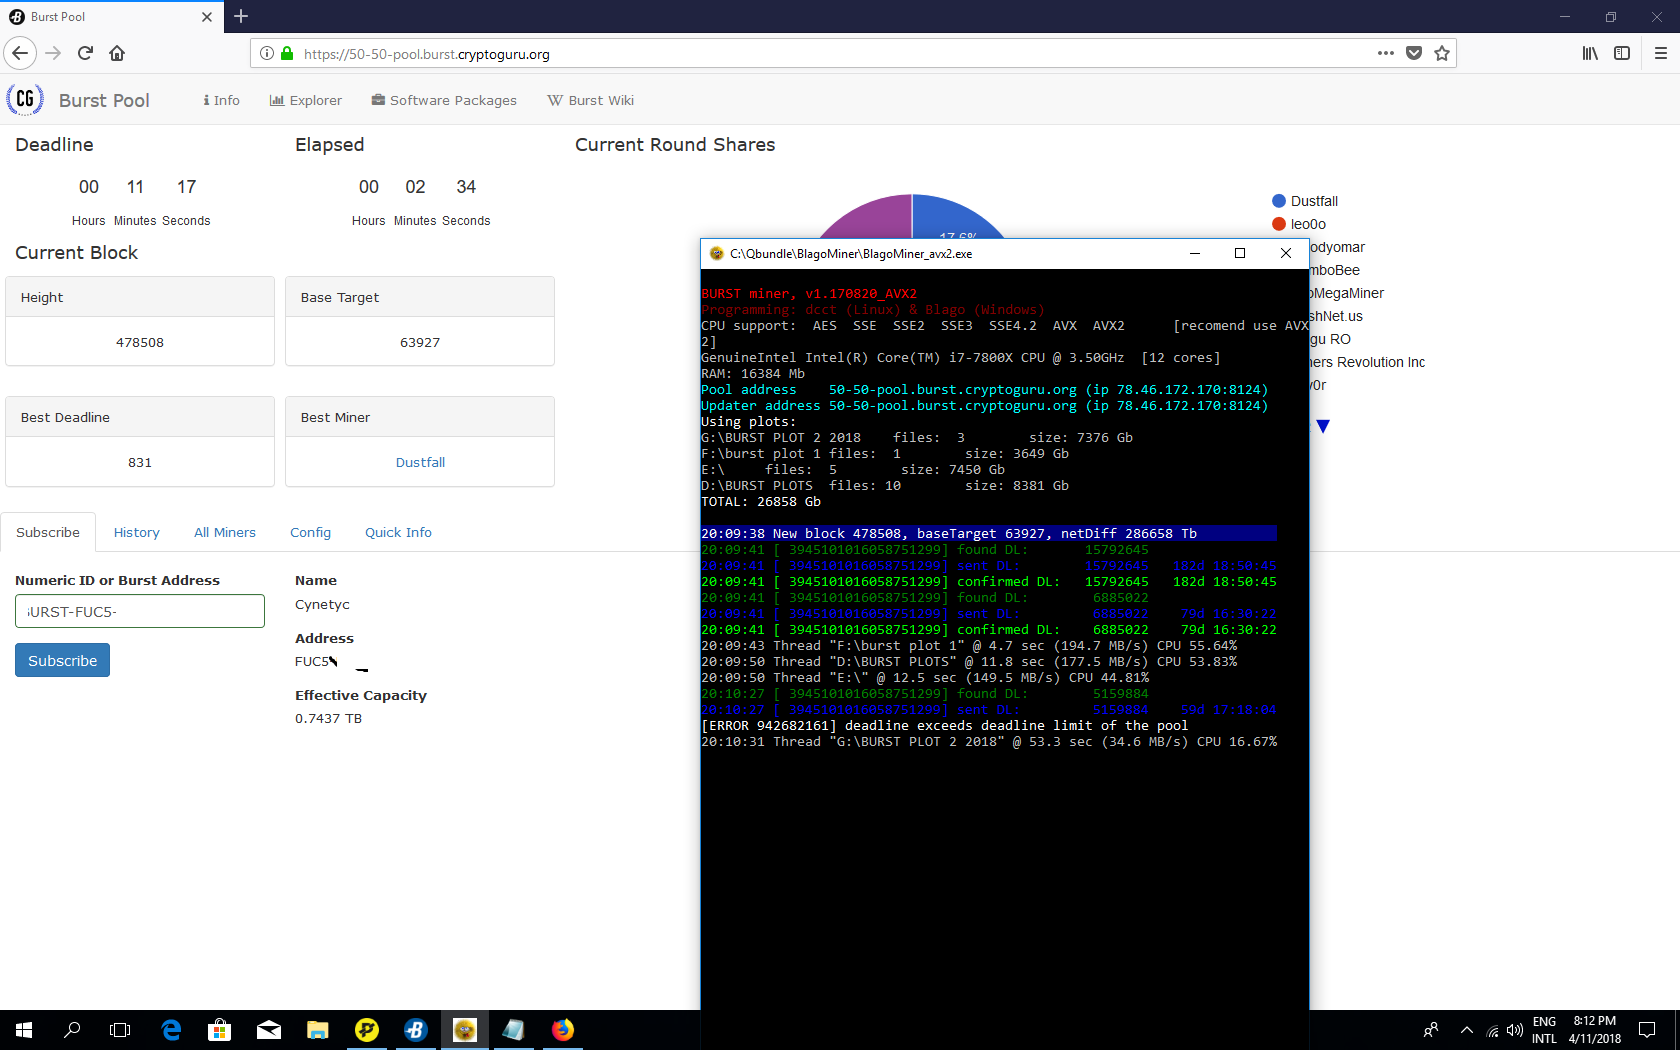1680x1050 pixels.
Task: Switch to the Config tab
Action: click(x=310, y=532)
